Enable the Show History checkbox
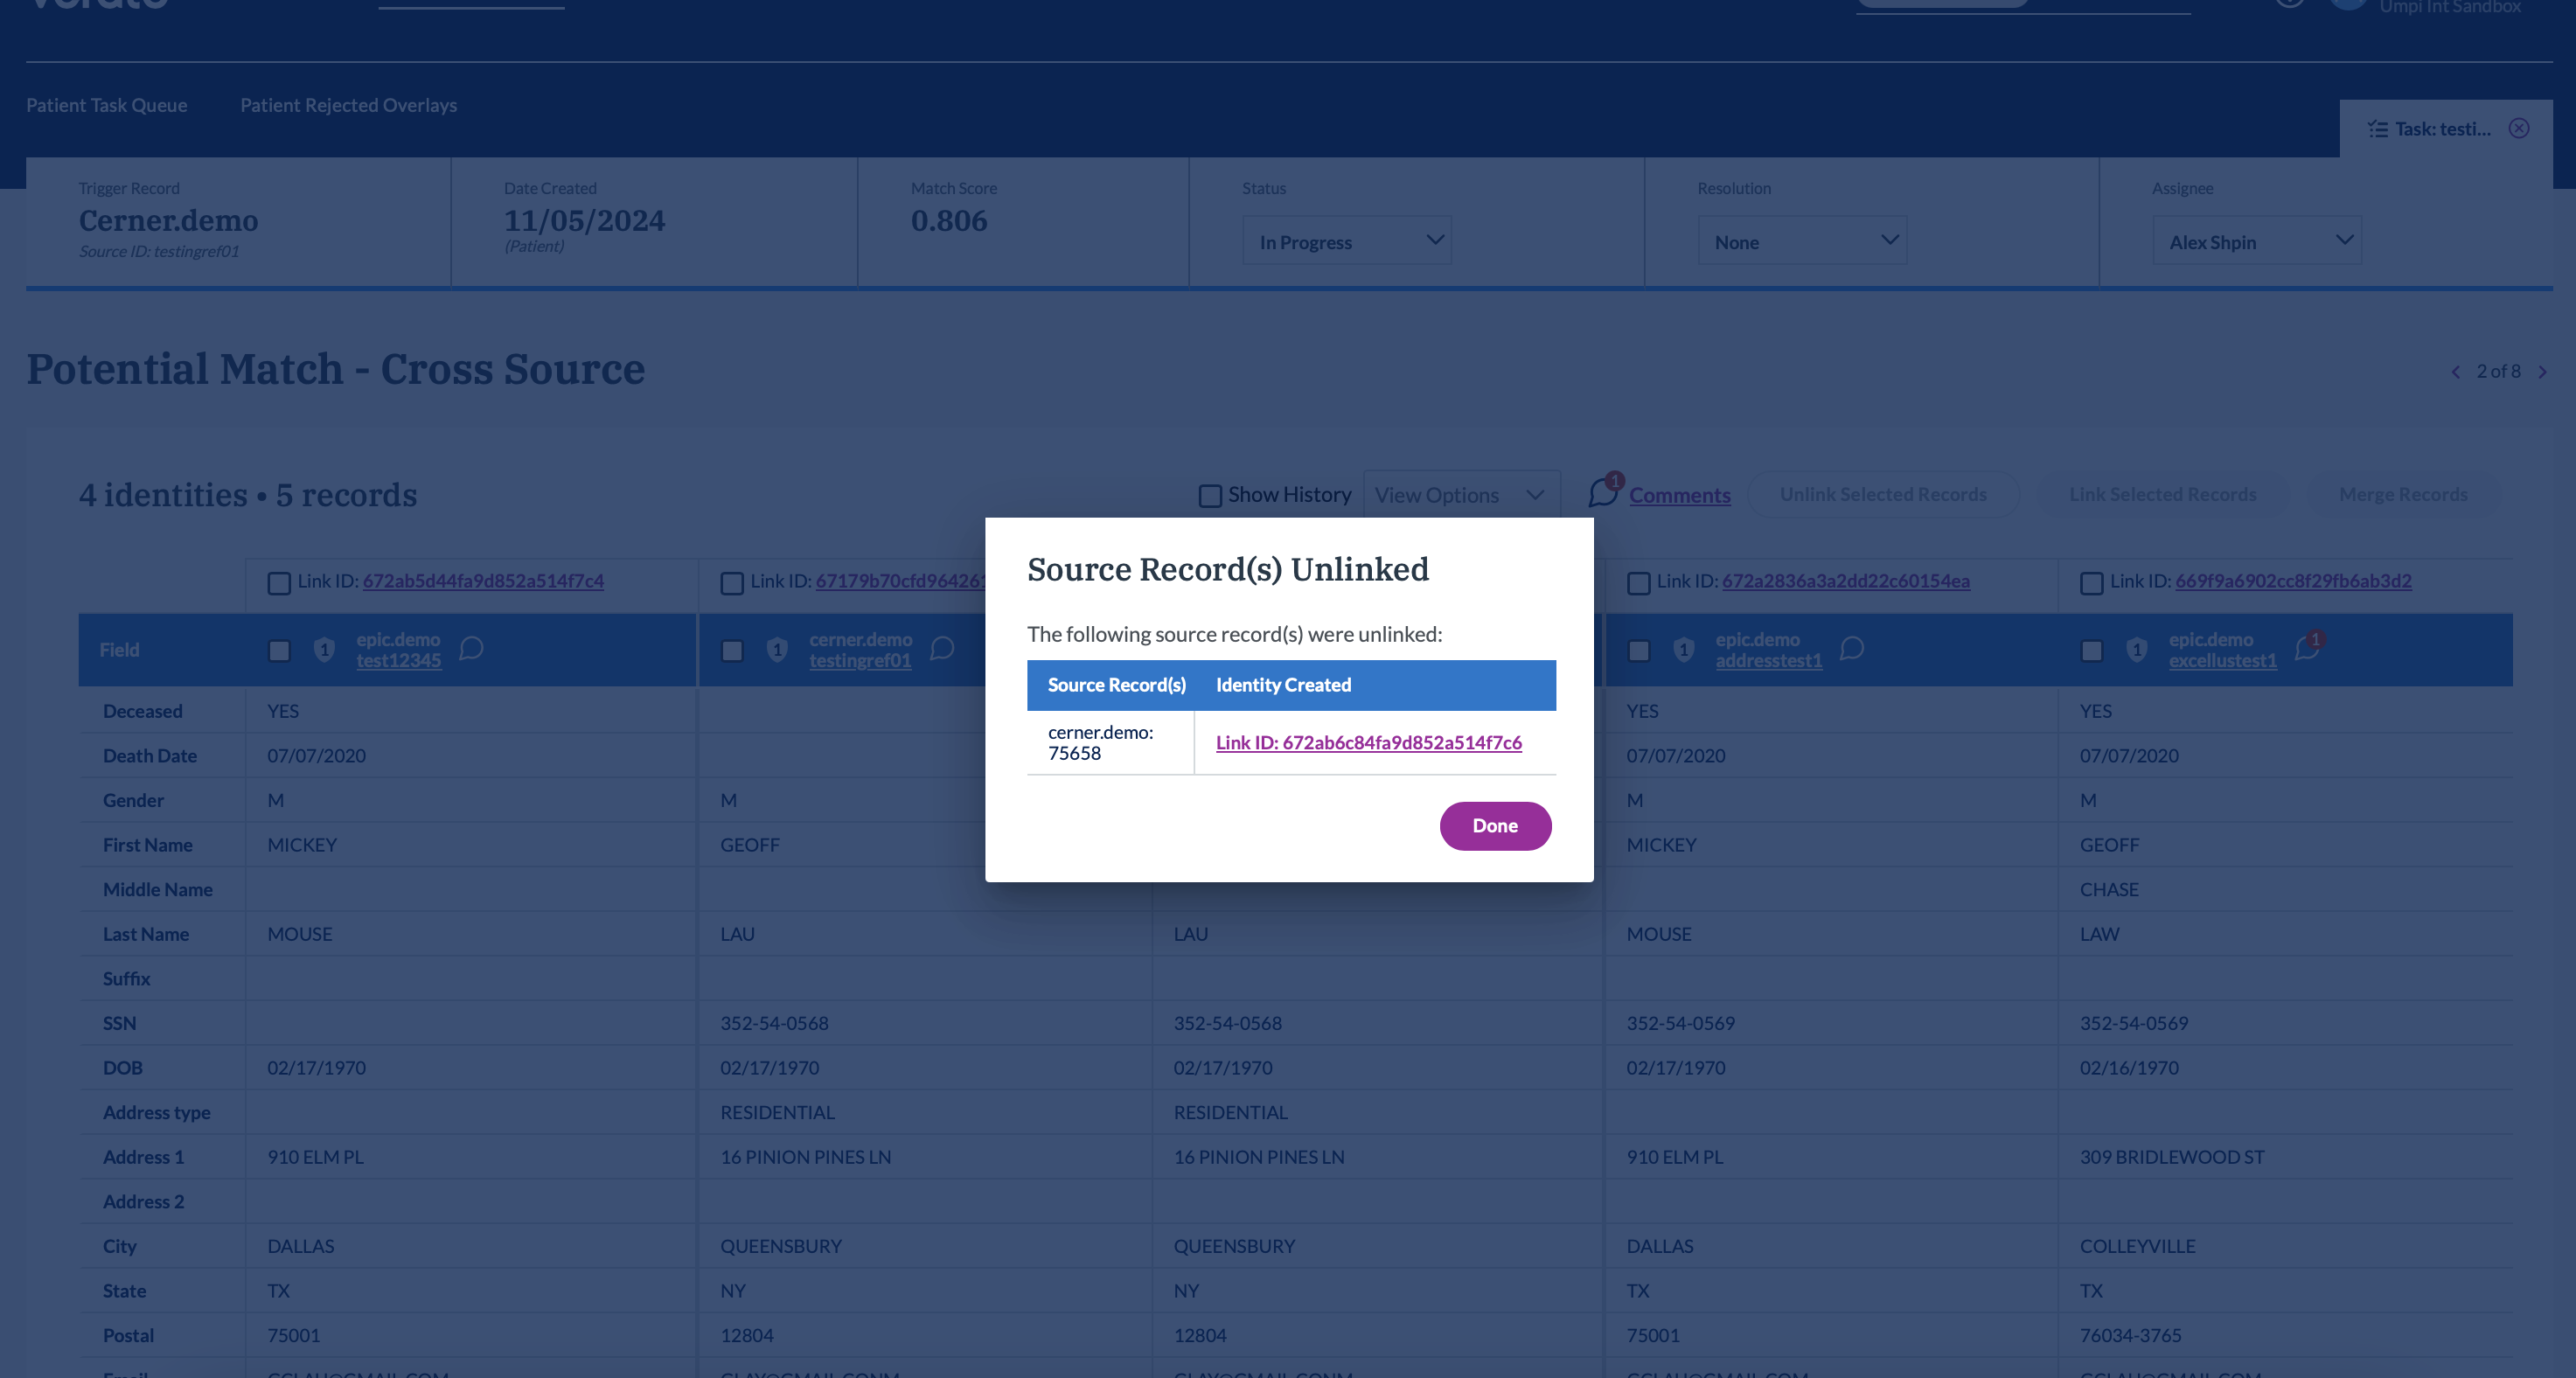2576x1378 pixels. (1210, 496)
